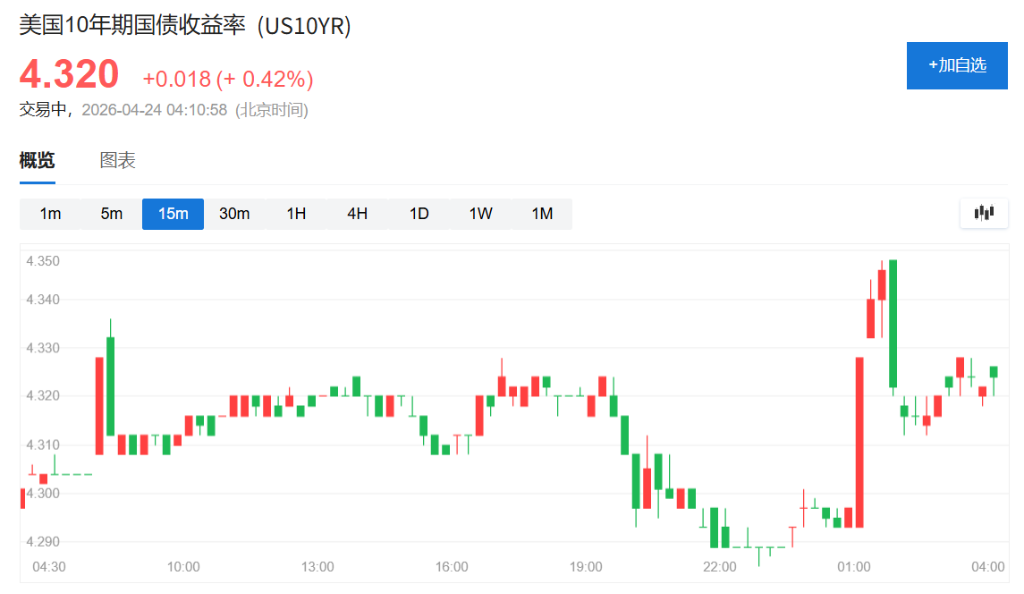Click the tall green candle at the 4.350 peak
1024x594 pixels.
tap(893, 322)
